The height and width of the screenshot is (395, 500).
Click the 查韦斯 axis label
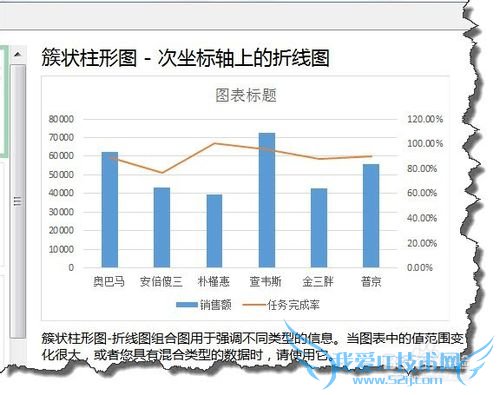[x=266, y=282]
